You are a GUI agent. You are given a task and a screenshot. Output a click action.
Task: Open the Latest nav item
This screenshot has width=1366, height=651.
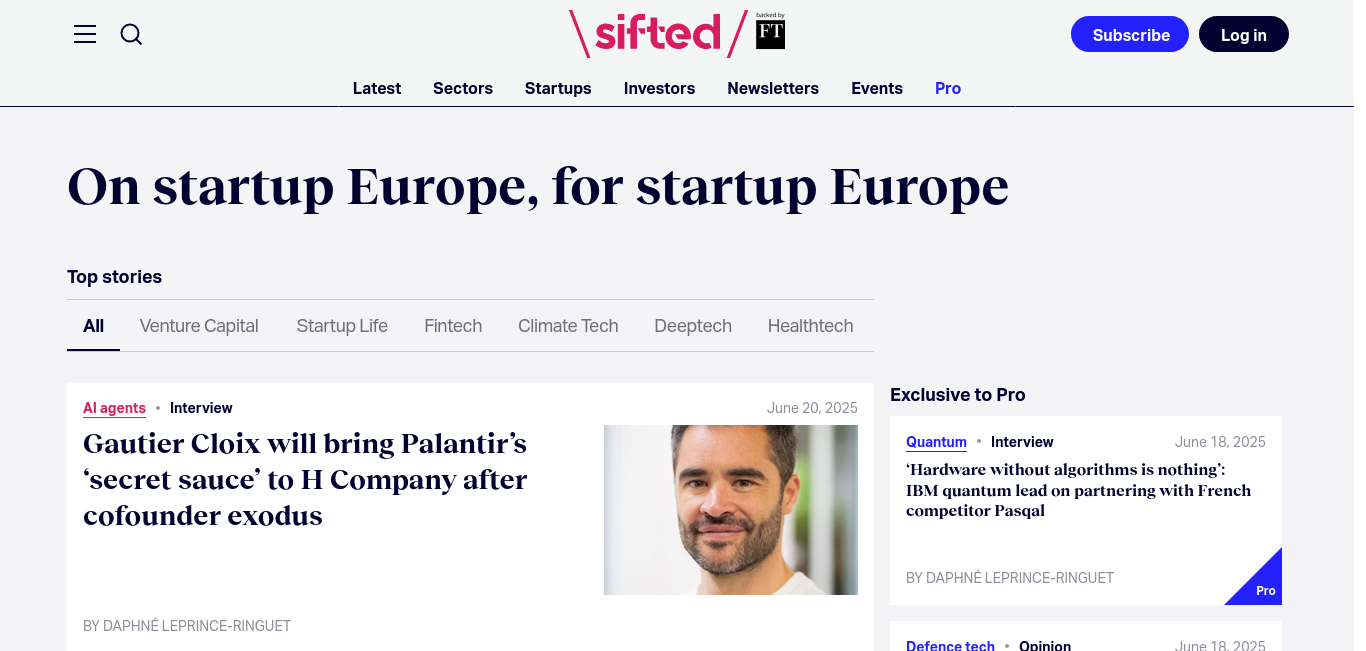(x=377, y=88)
